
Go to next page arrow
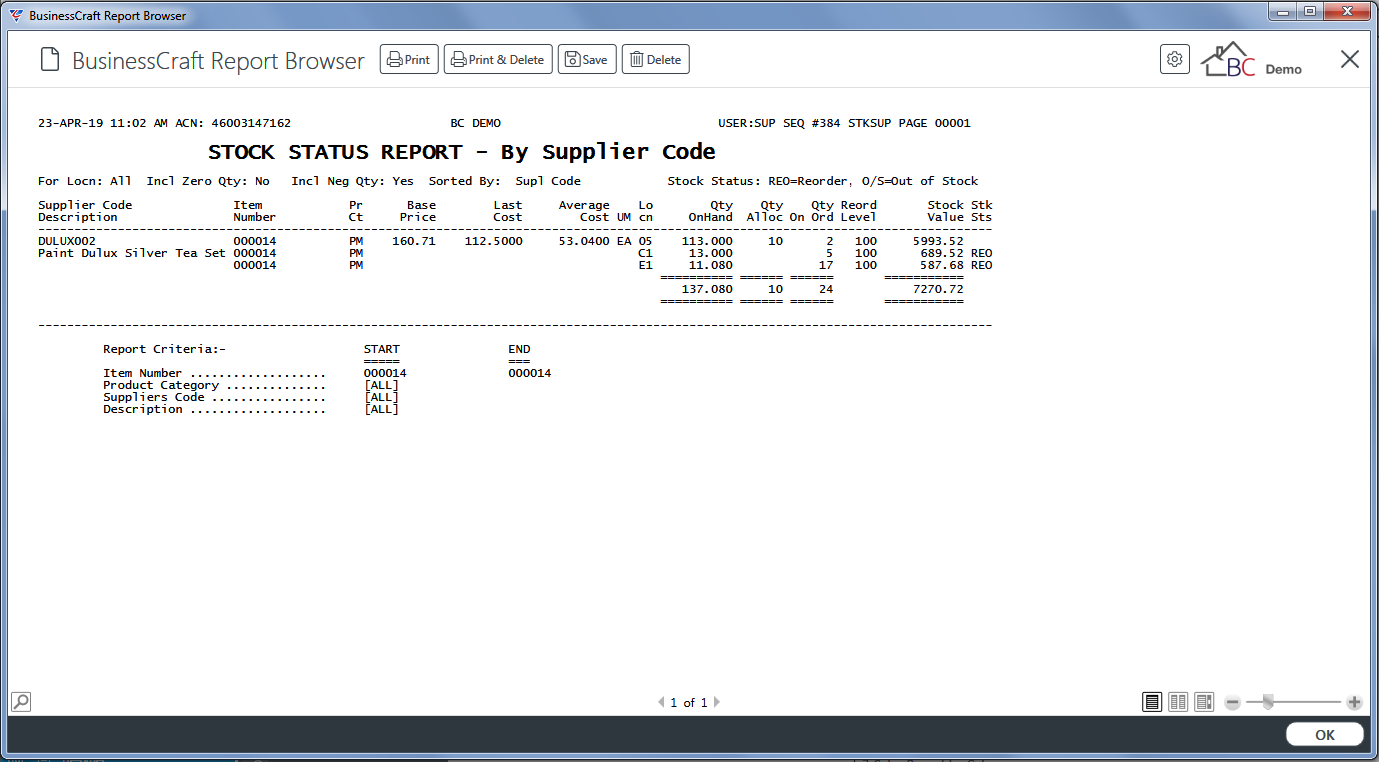tap(716, 703)
